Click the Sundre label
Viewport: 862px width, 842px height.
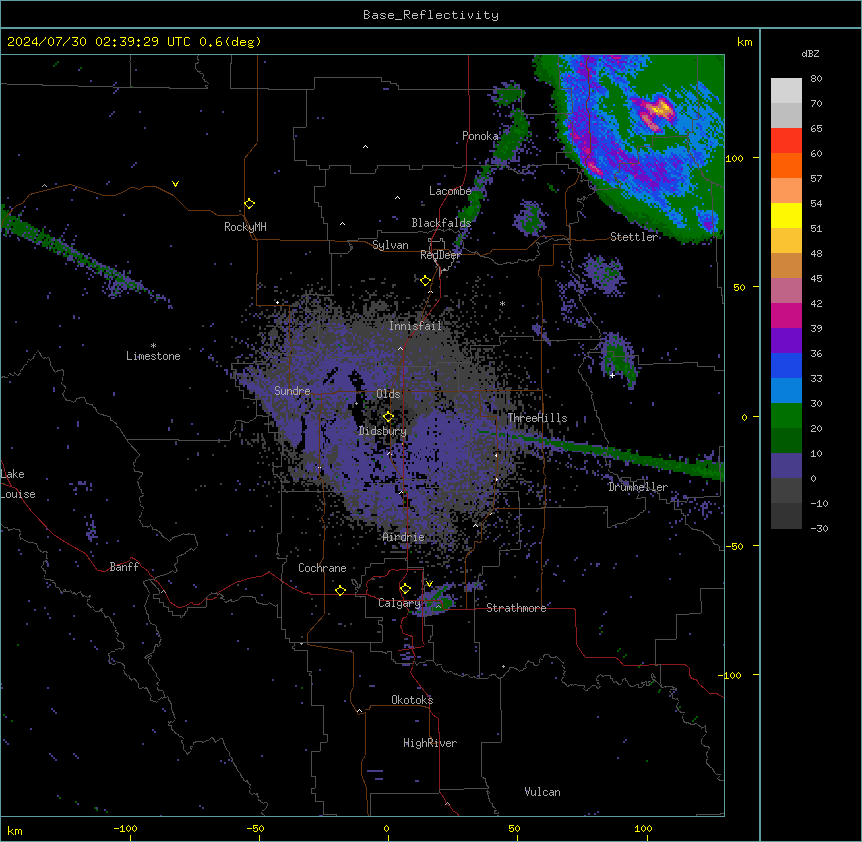coord(292,391)
